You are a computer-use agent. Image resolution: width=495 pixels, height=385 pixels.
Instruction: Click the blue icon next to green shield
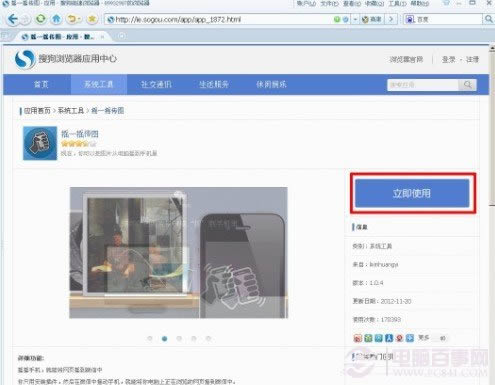(x=346, y=19)
